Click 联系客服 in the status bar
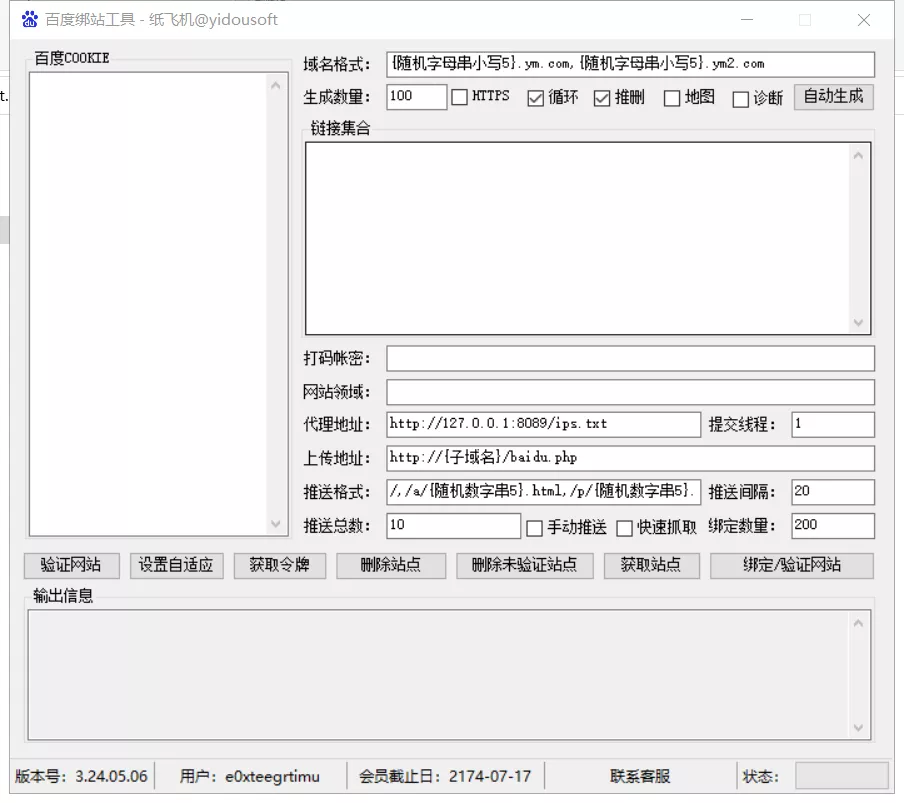This screenshot has width=904, height=803. click(640, 776)
